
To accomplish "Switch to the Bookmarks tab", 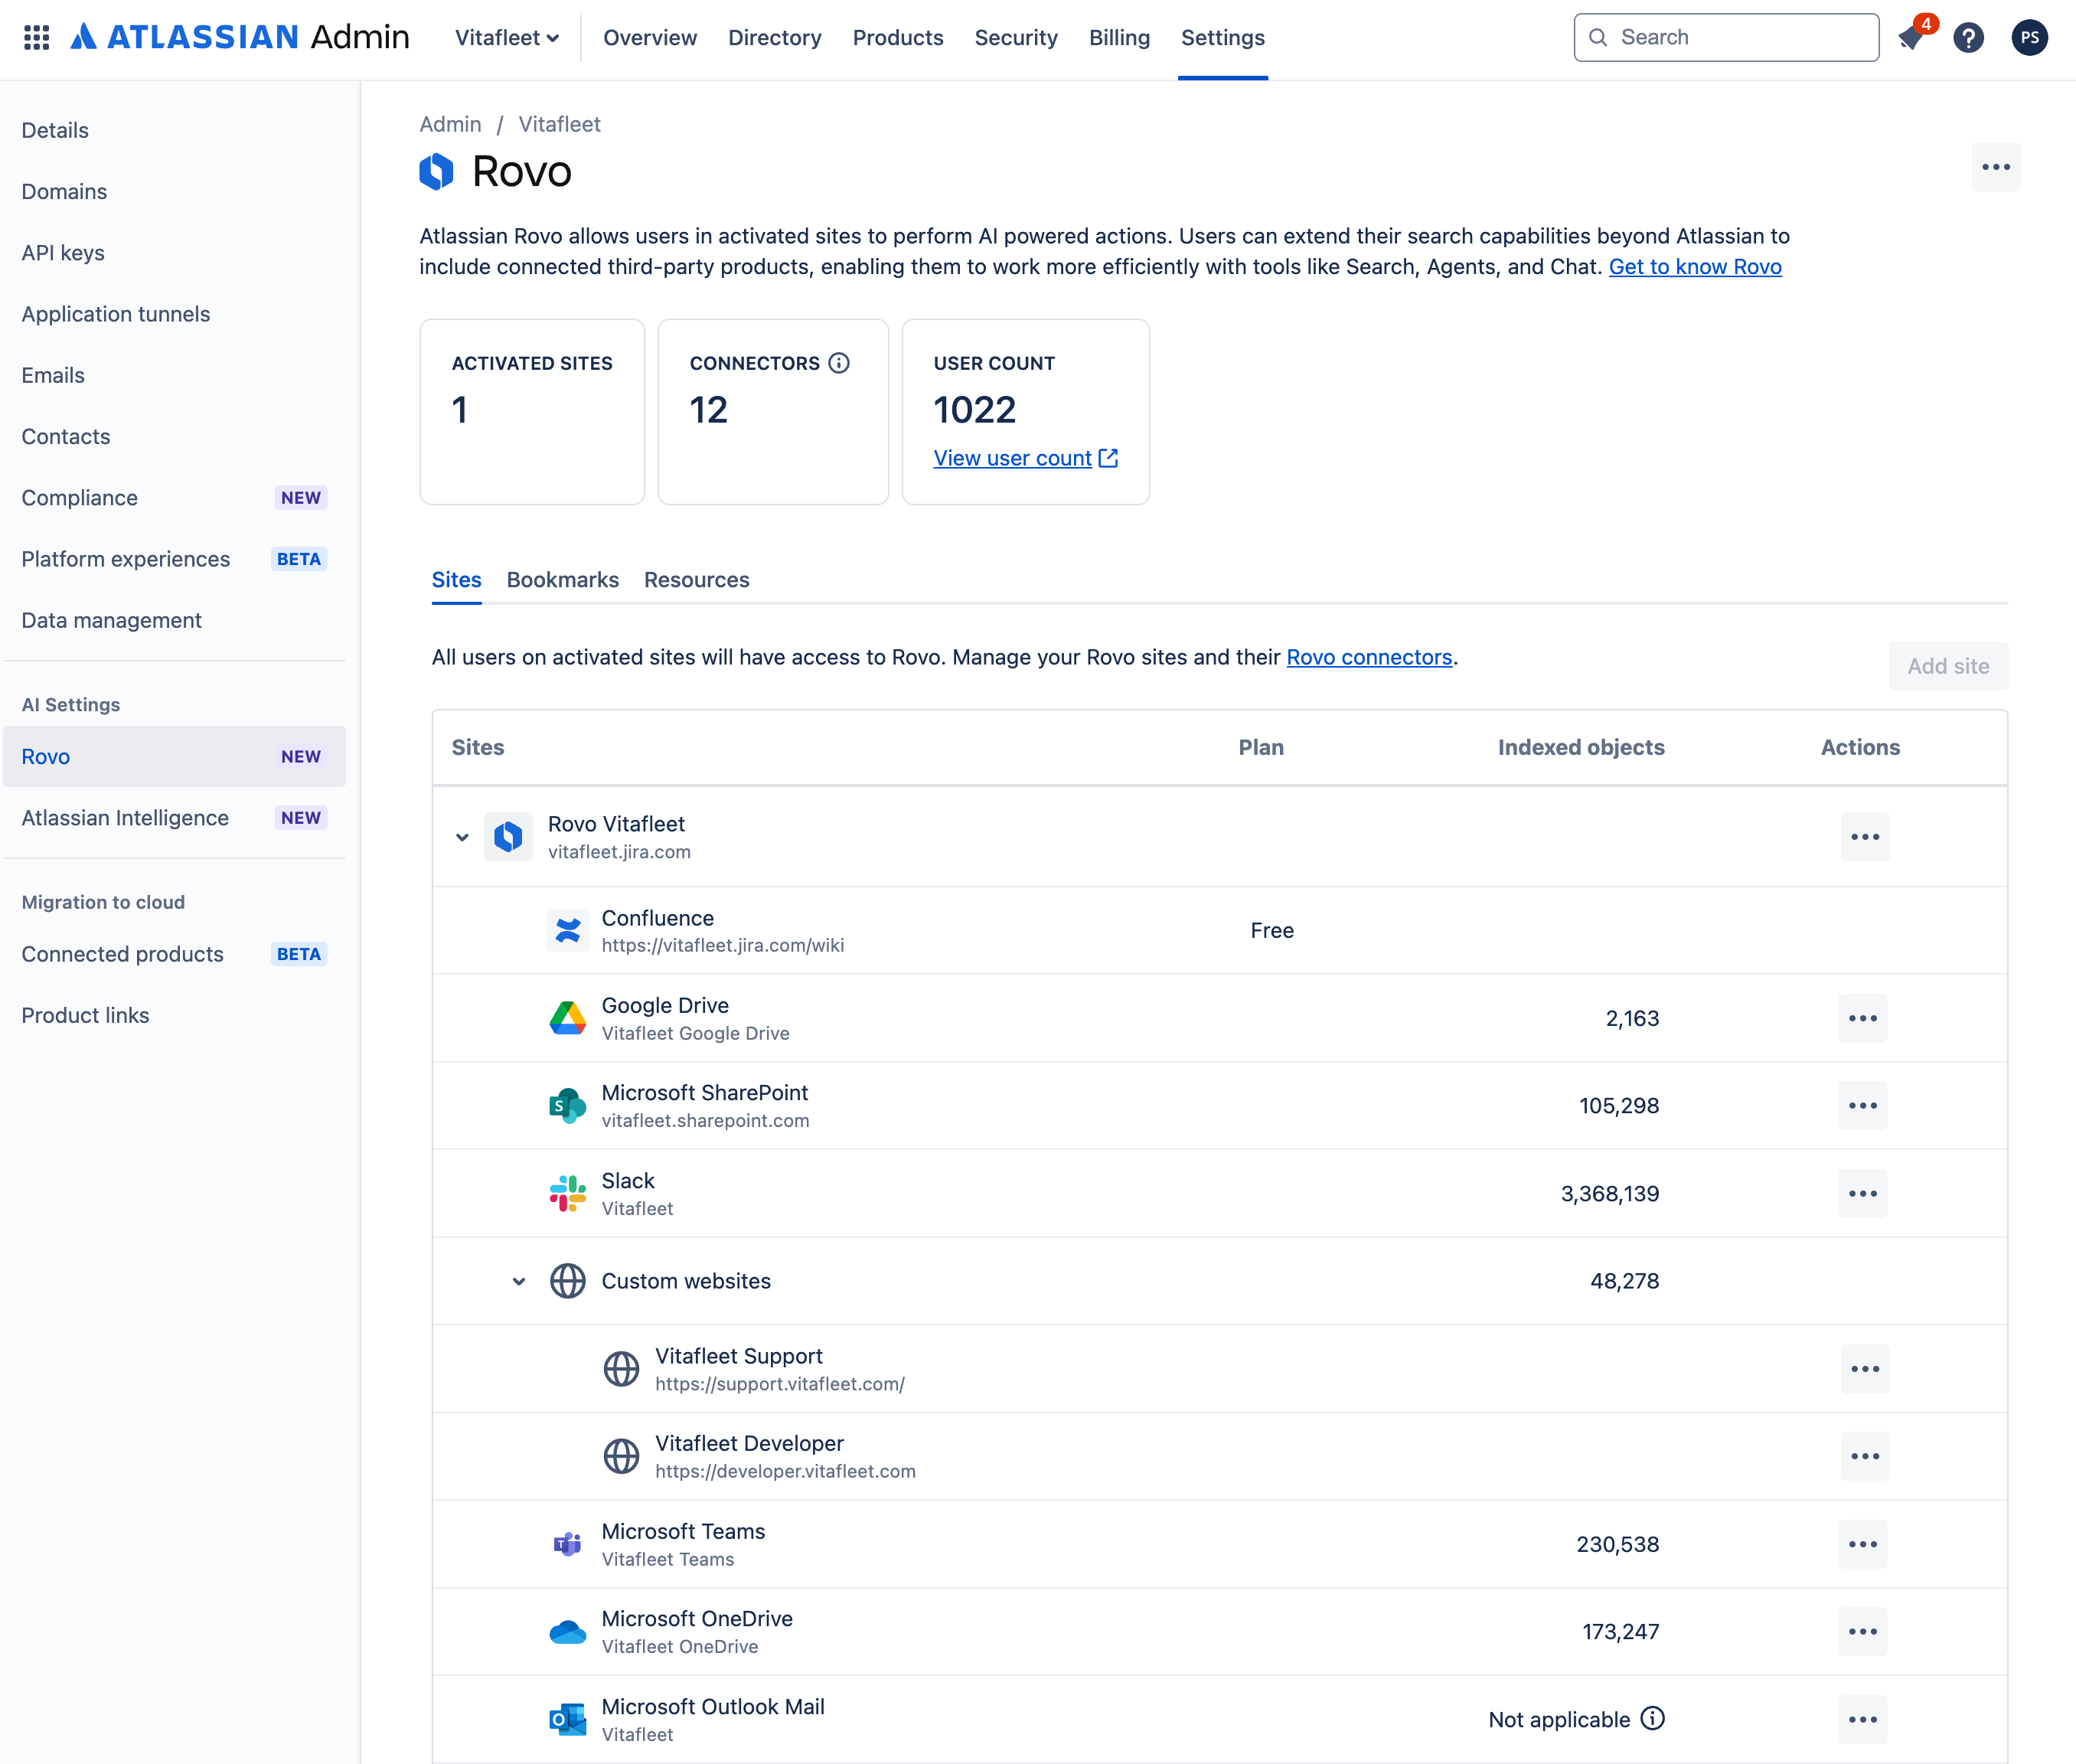I will (562, 580).
